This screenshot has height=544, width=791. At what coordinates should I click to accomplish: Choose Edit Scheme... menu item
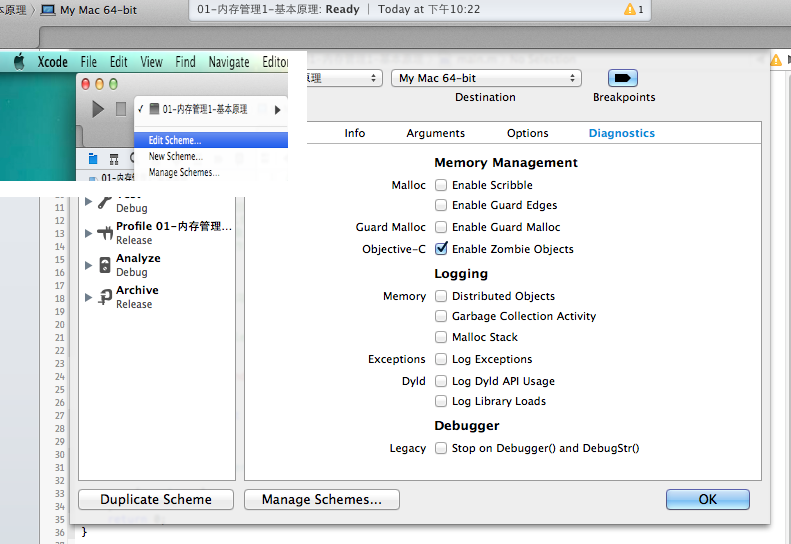211,140
